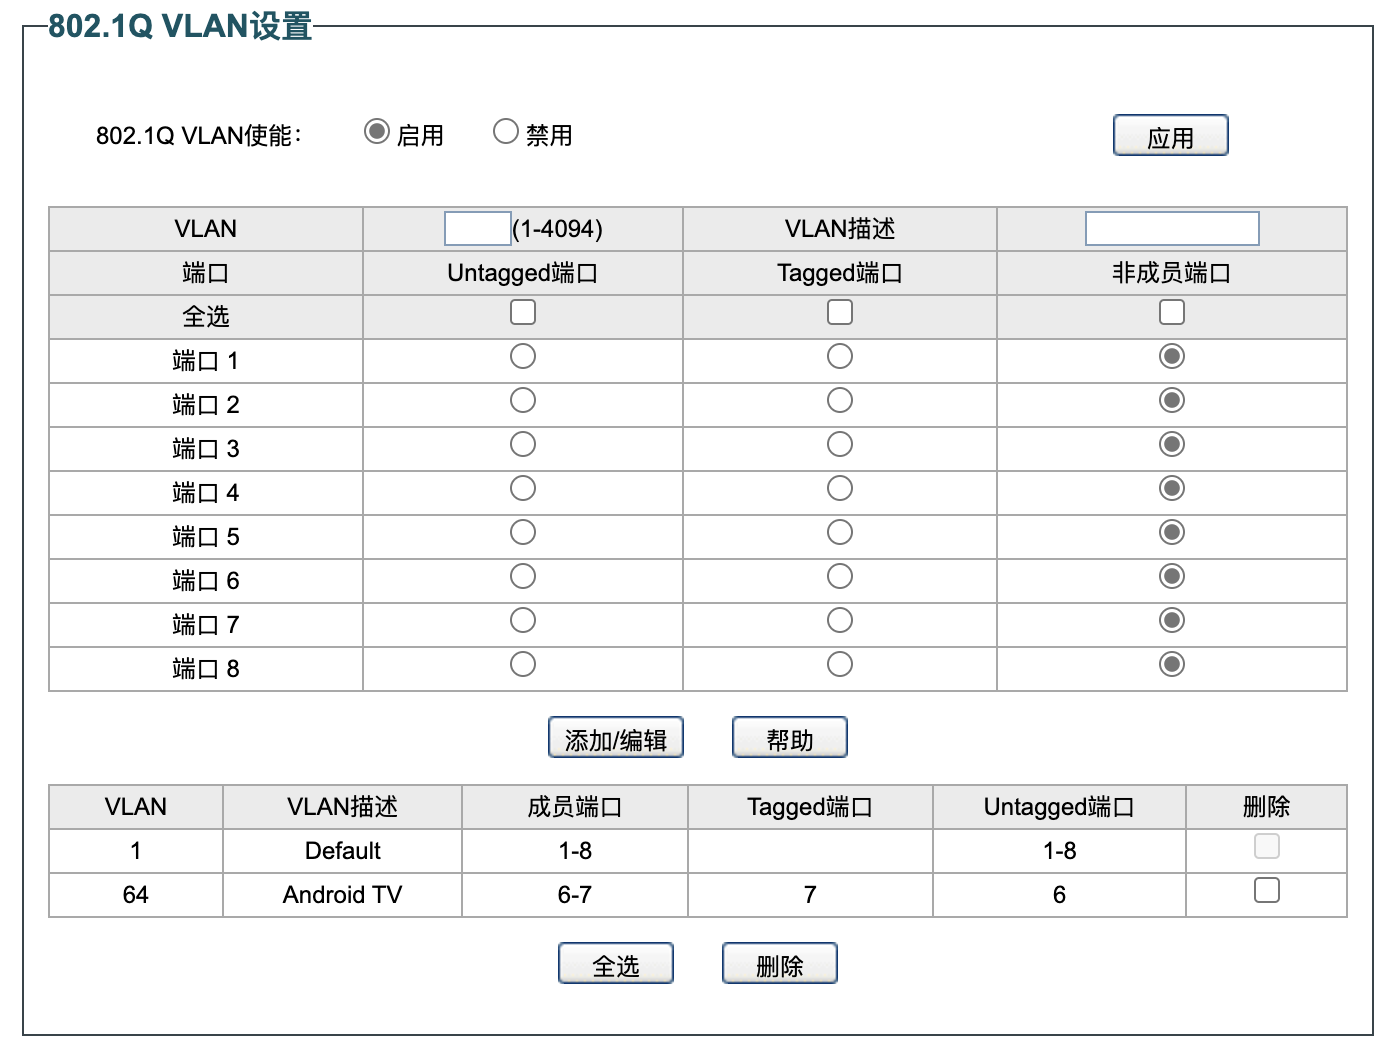The height and width of the screenshot is (1056, 1396).
Task: Click the 6-7 member ports cell
Action: [x=575, y=895]
